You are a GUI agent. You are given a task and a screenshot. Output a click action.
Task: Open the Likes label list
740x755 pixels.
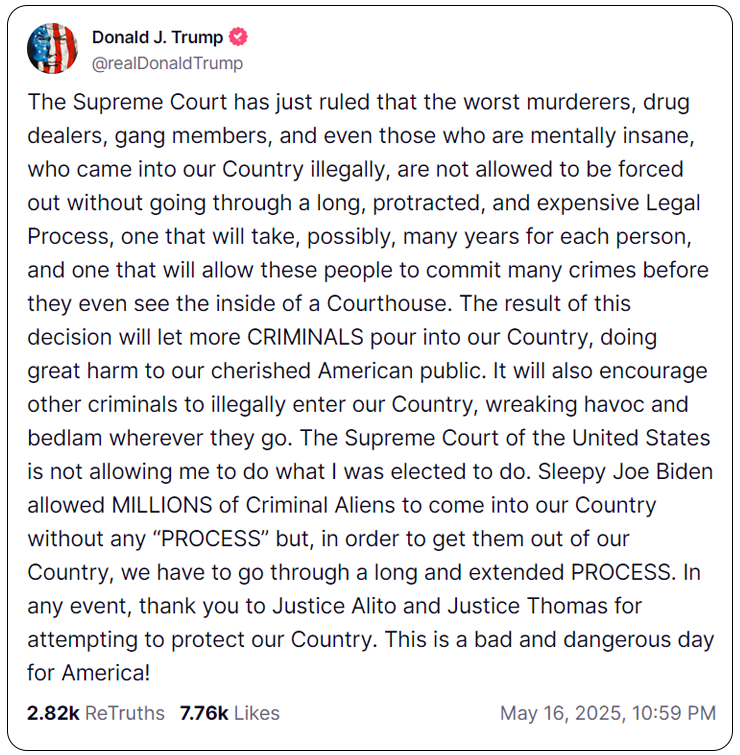pyautogui.click(x=257, y=713)
